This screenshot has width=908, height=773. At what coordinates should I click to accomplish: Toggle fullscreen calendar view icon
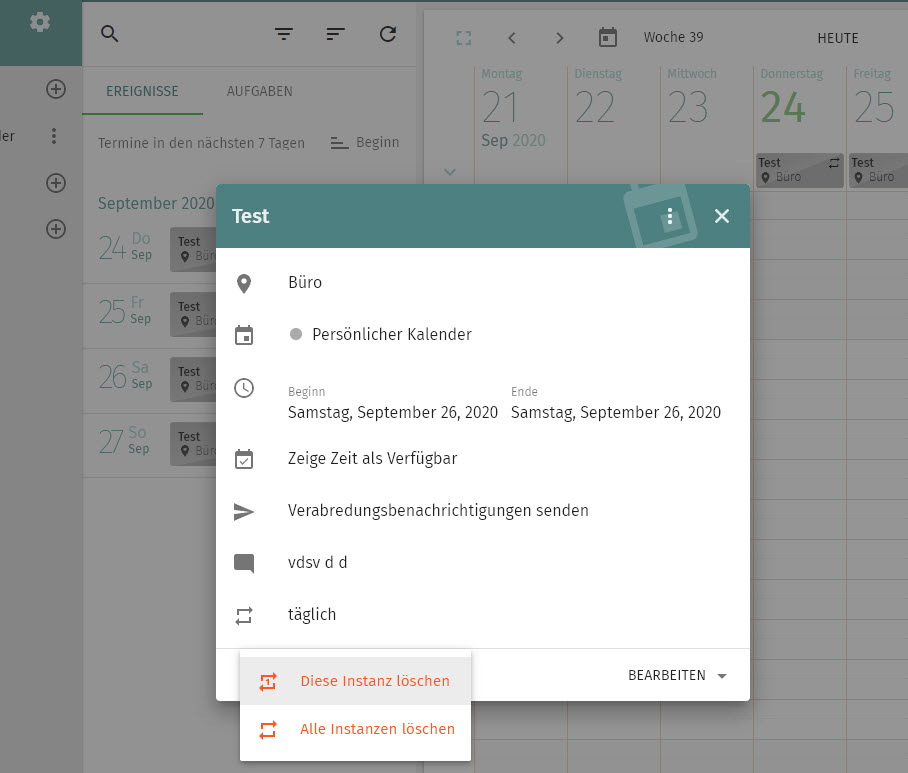463,38
